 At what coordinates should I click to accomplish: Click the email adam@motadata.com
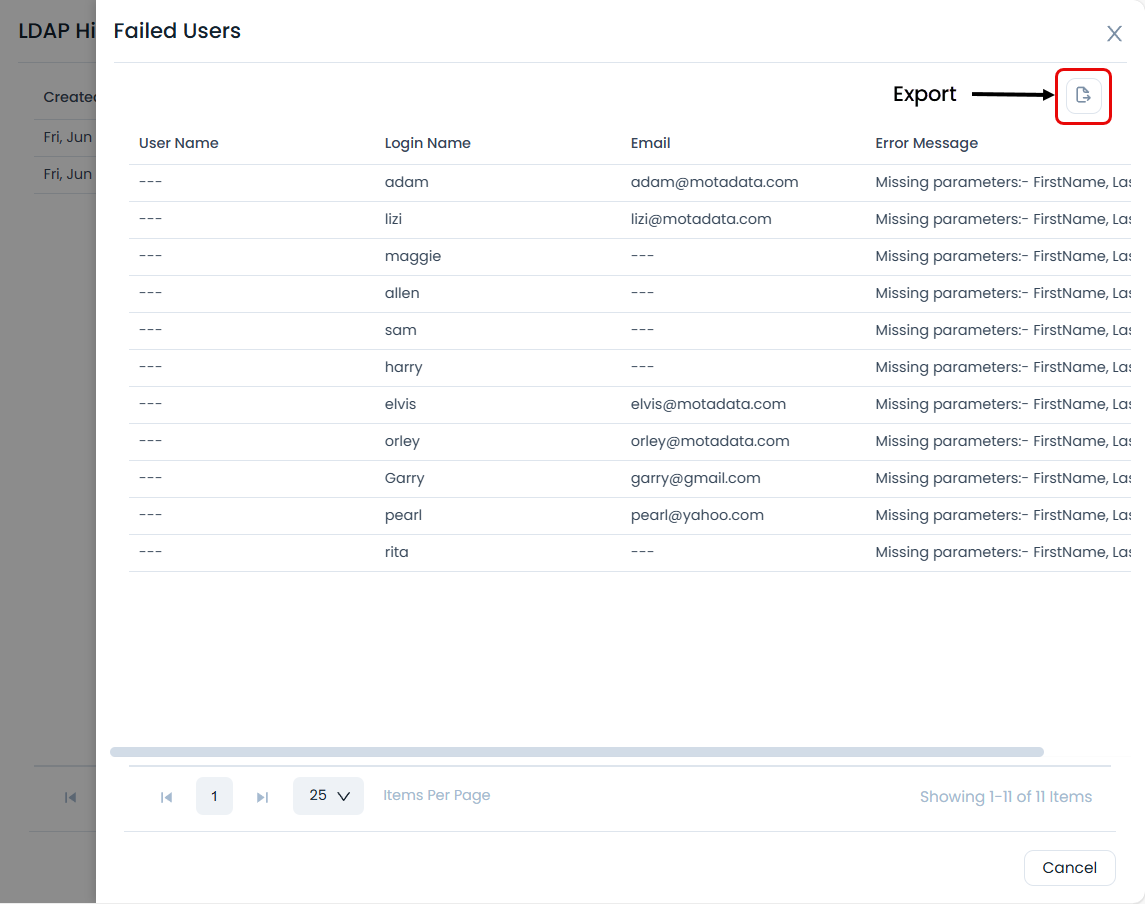point(714,182)
